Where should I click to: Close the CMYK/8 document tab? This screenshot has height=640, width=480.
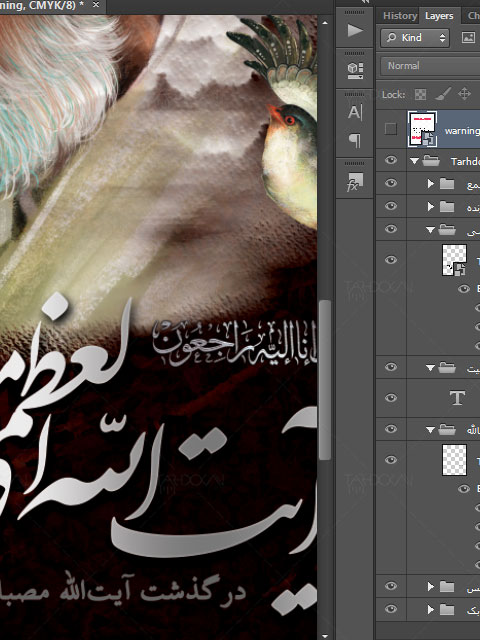96,4
